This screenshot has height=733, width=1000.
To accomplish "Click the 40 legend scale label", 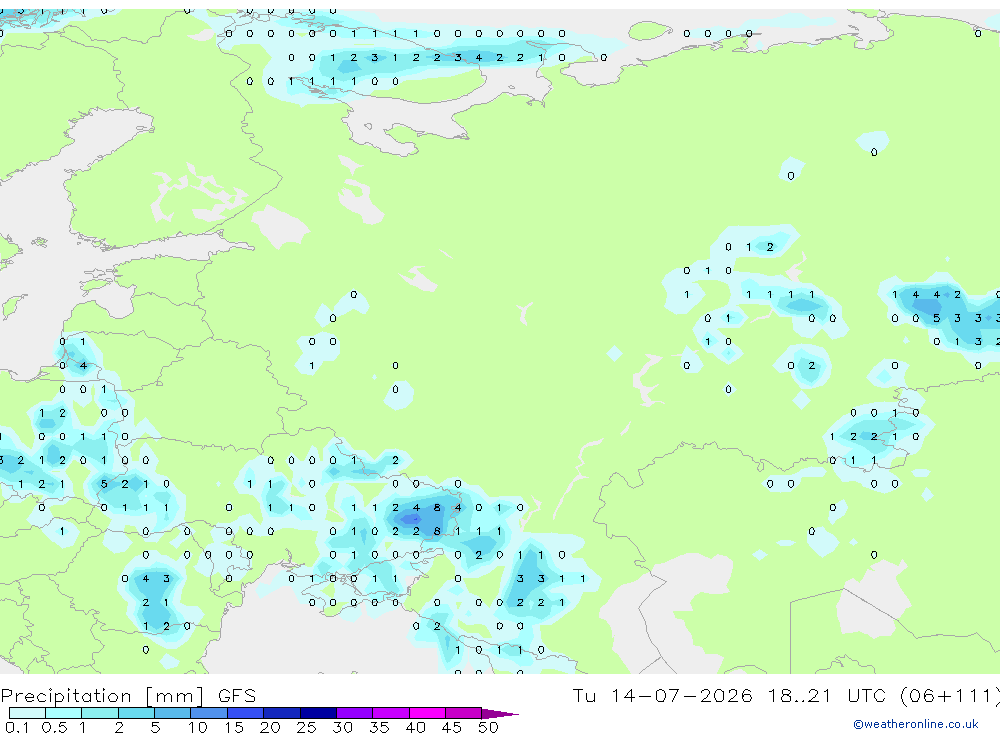I will pyautogui.click(x=416, y=727).
